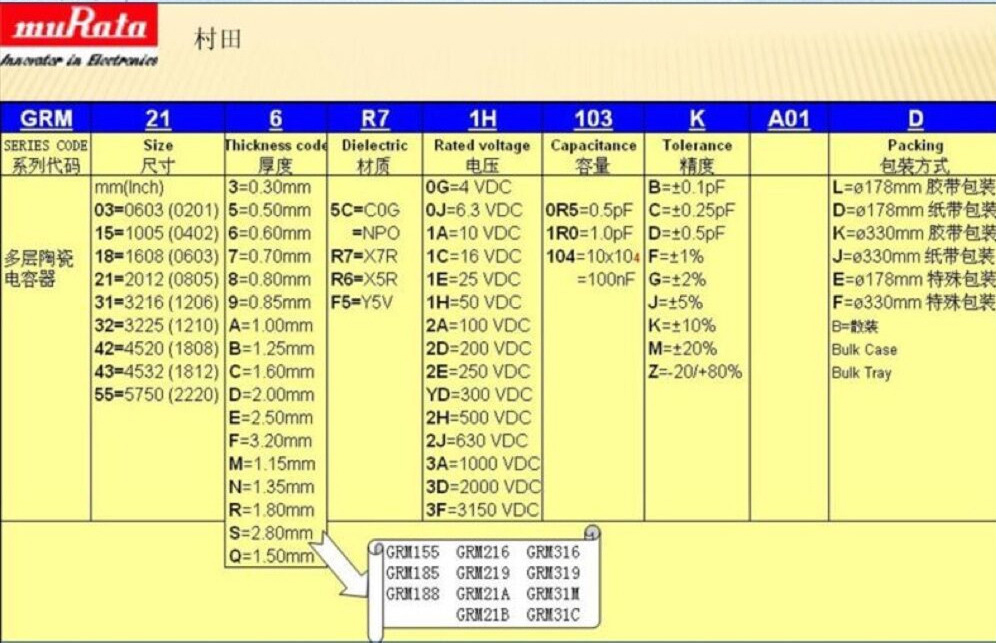Open the 1H rated voltage header
1004x643 pixels.
pyautogui.click(x=482, y=119)
